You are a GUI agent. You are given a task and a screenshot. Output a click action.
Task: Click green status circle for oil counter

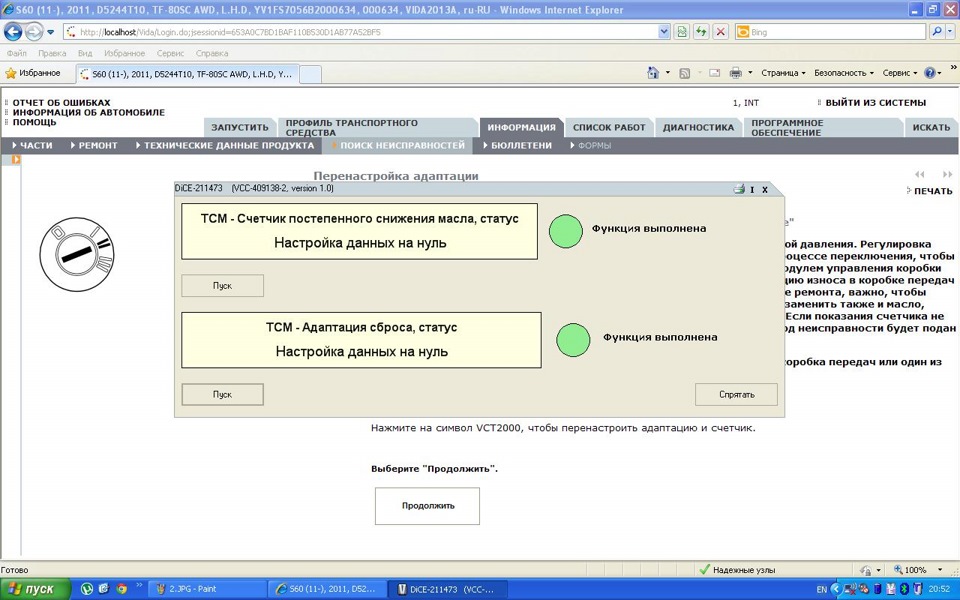pyautogui.click(x=566, y=231)
